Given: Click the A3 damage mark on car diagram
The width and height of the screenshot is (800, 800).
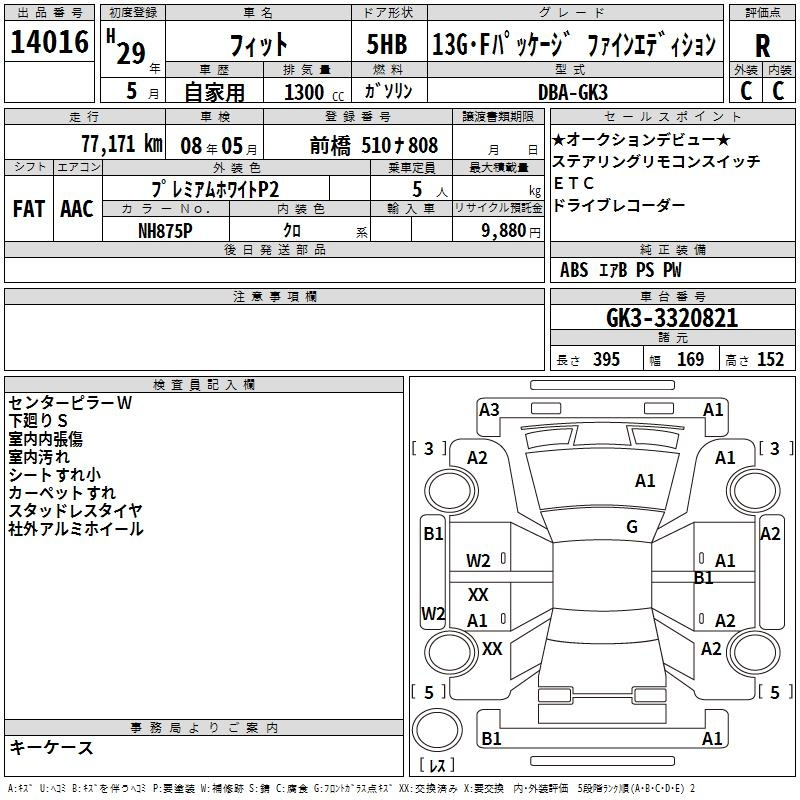Looking at the screenshot, I should coord(489,409).
